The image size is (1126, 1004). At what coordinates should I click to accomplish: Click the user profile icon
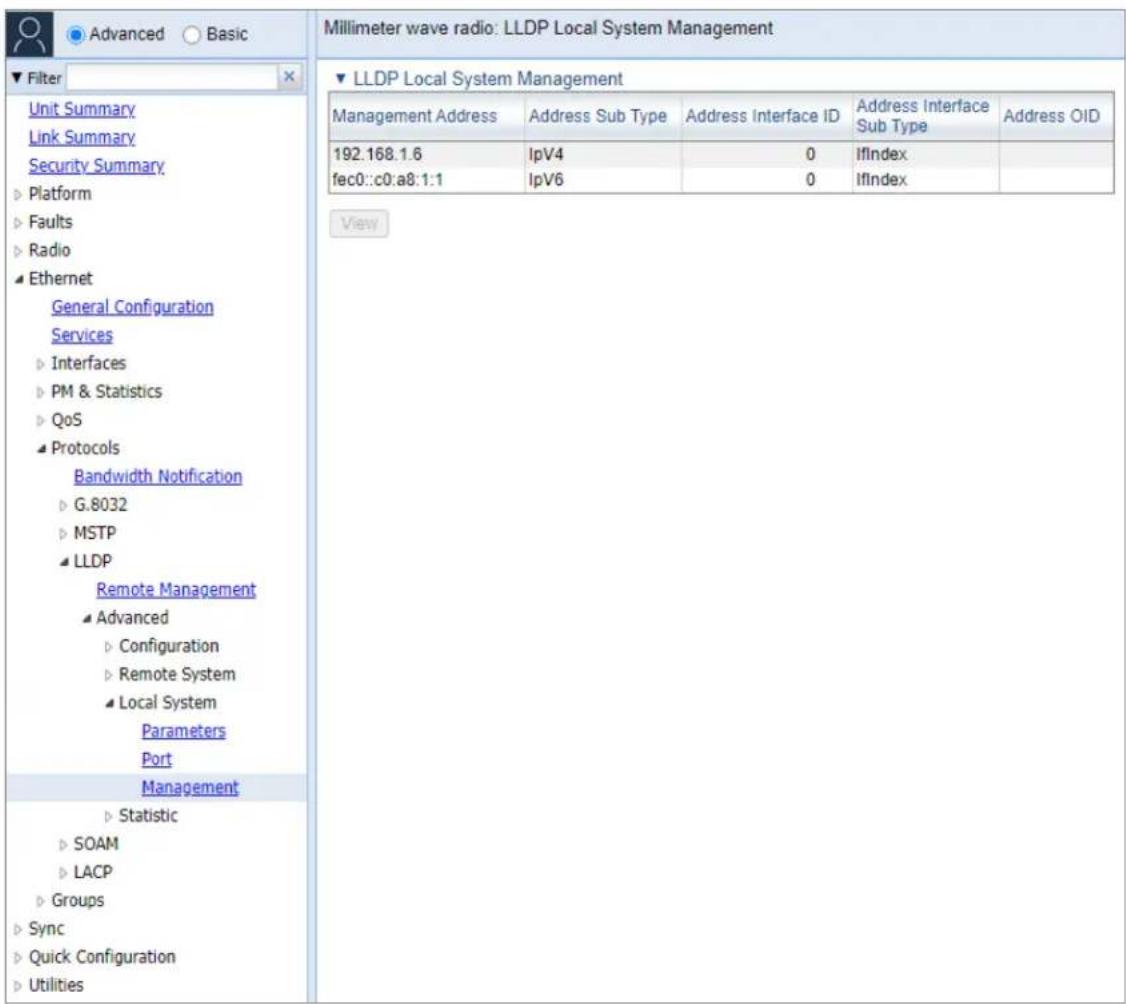pyautogui.click(x=29, y=34)
